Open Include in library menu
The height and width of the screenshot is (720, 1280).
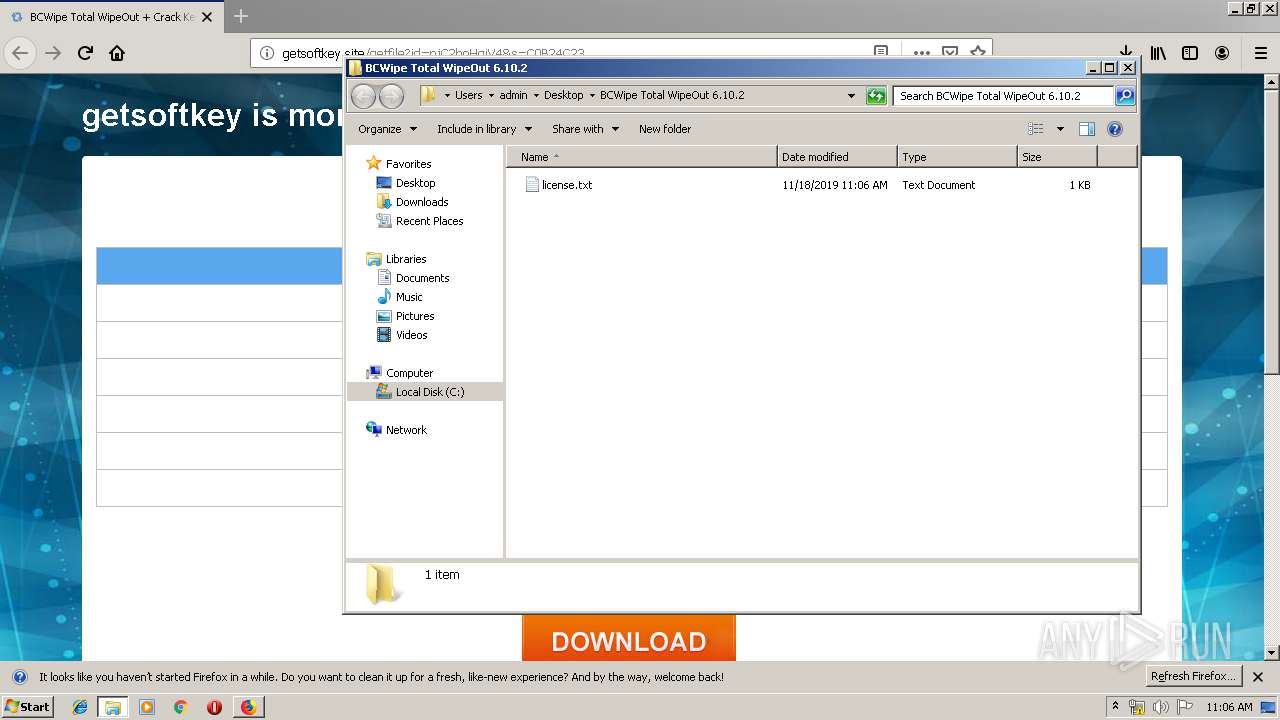[484, 129]
